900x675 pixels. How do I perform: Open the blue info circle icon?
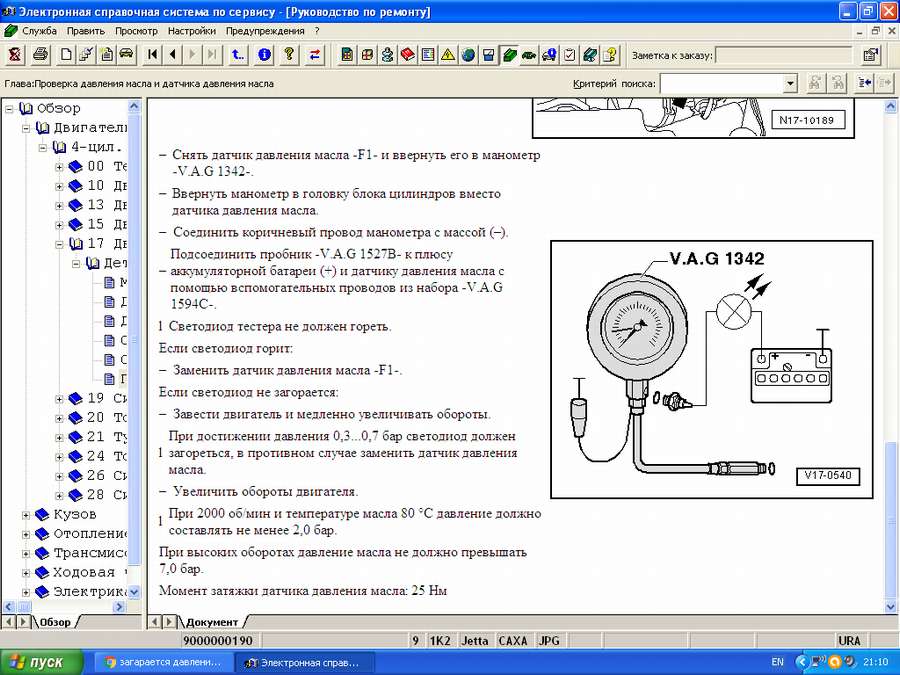[264, 55]
